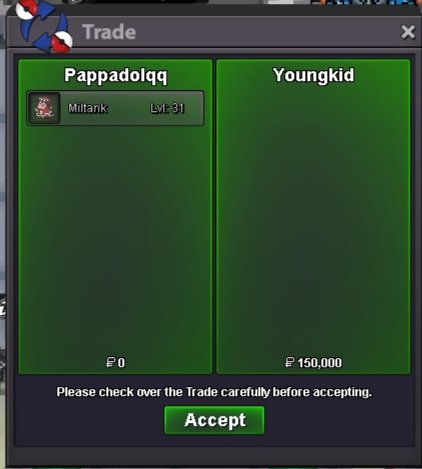The height and width of the screenshot is (469, 422).
Task: Click the trade warning message text
Action: pyautogui.click(x=214, y=392)
